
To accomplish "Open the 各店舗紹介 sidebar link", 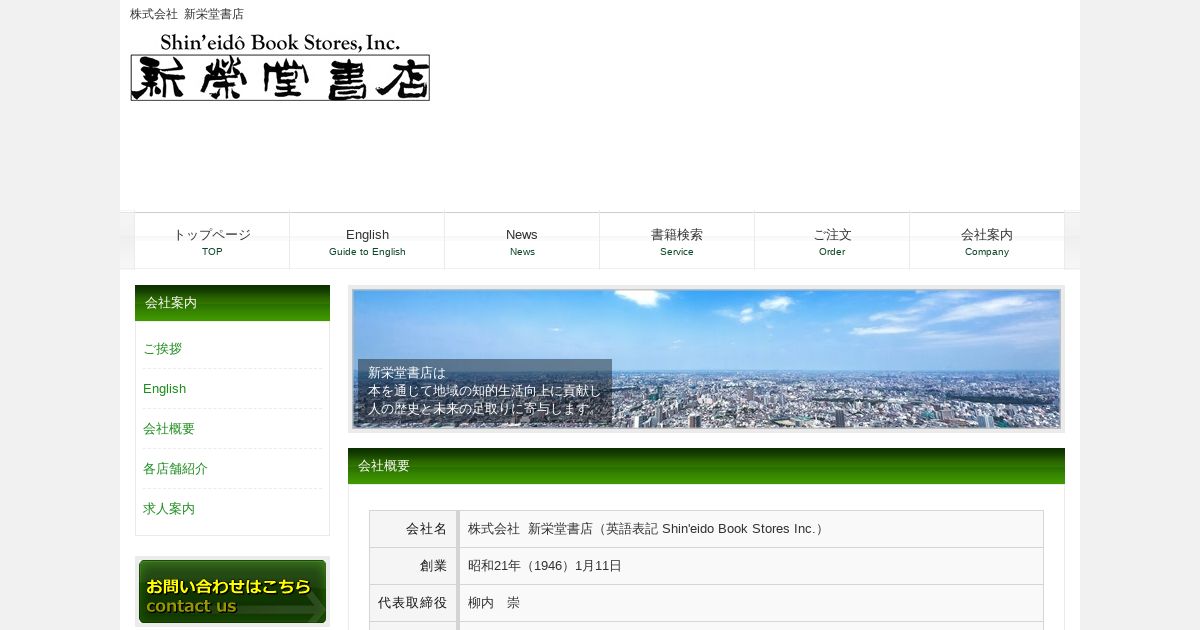I will (175, 469).
